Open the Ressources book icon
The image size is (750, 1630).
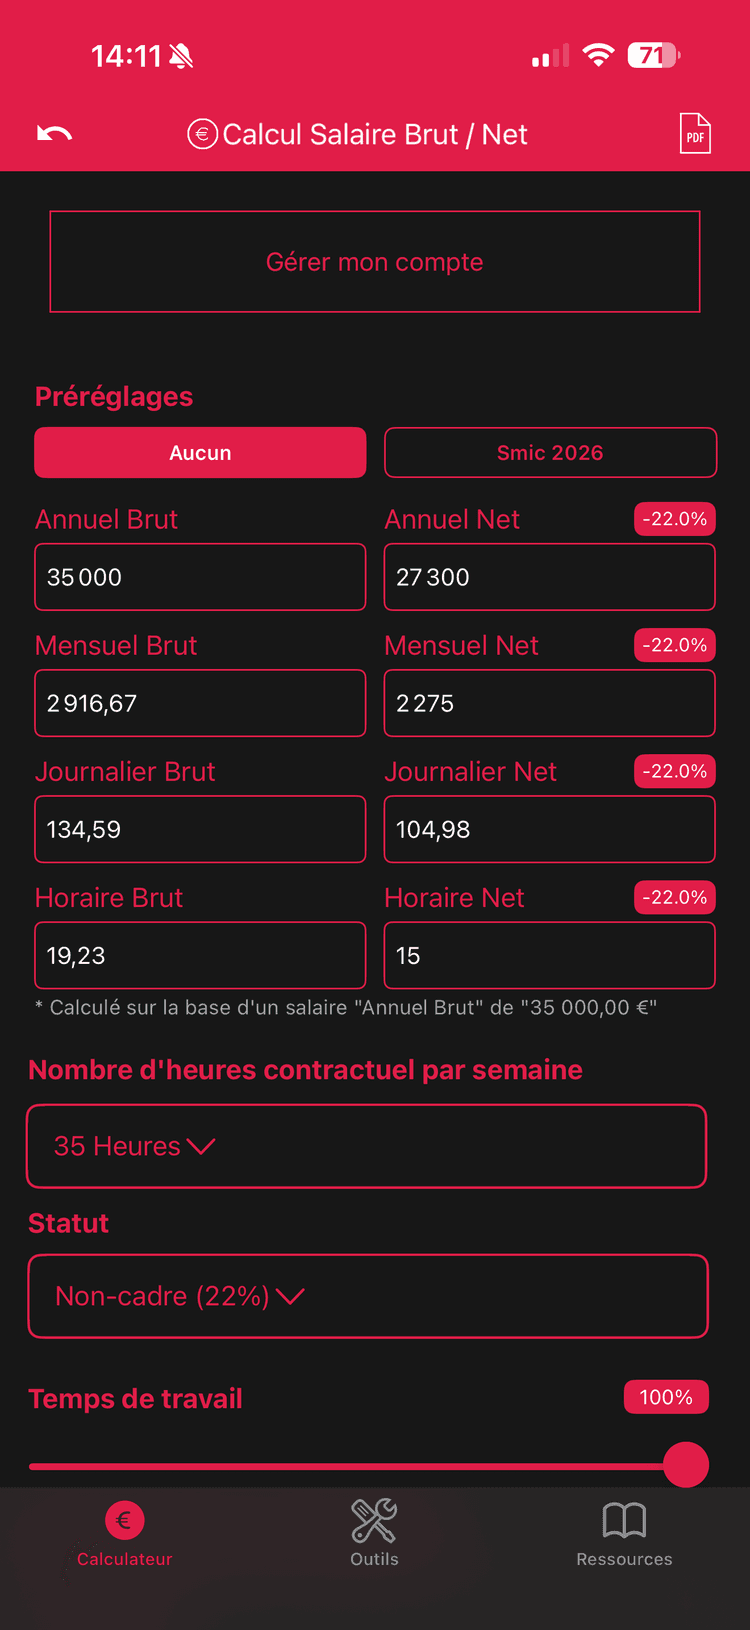624,1518
